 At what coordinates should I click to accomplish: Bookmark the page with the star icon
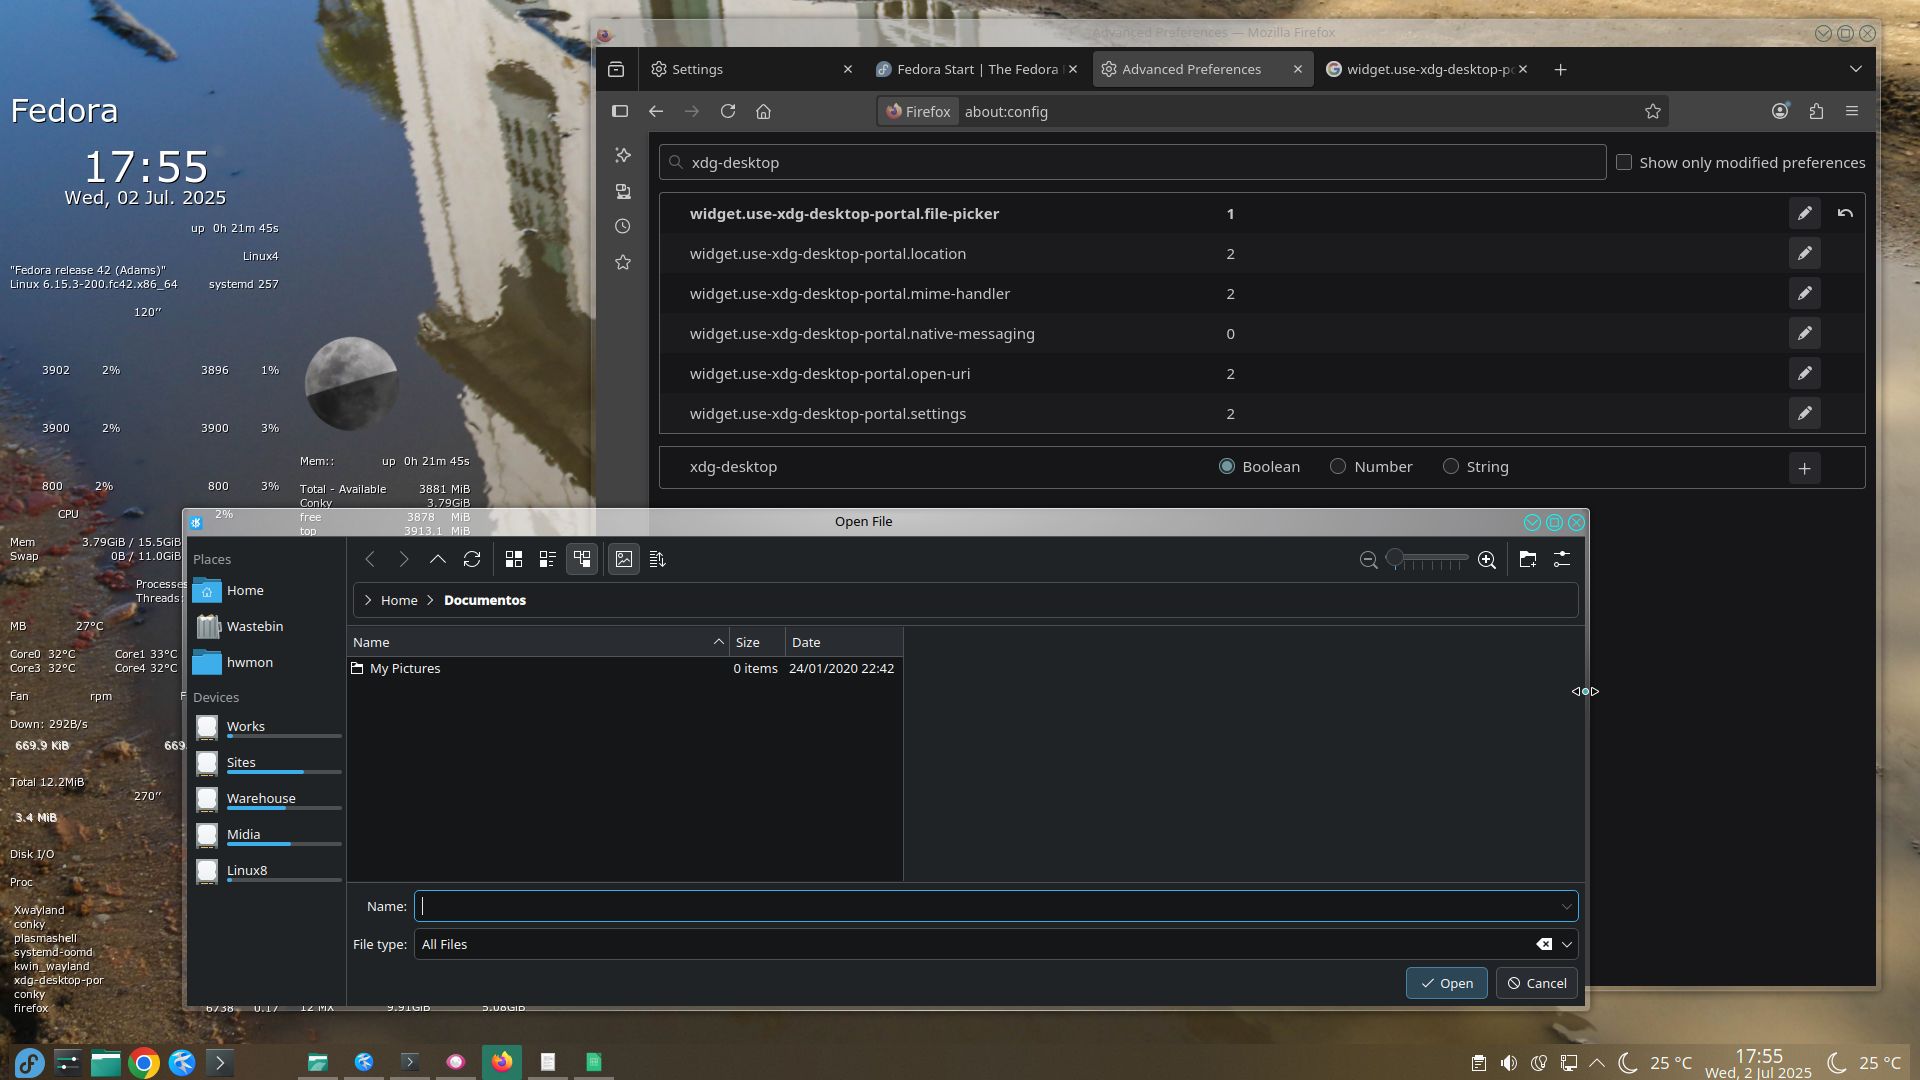pyautogui.click(x=1653, y=111)
